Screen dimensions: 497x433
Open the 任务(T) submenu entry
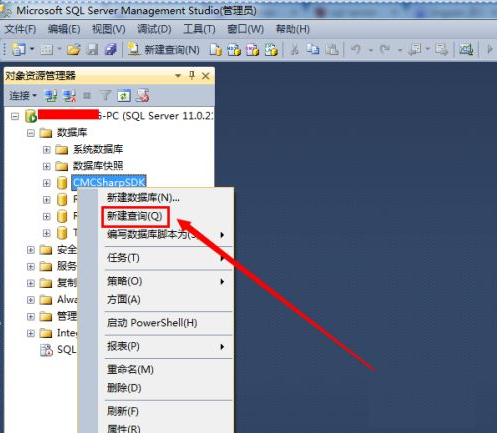[123, 258]
